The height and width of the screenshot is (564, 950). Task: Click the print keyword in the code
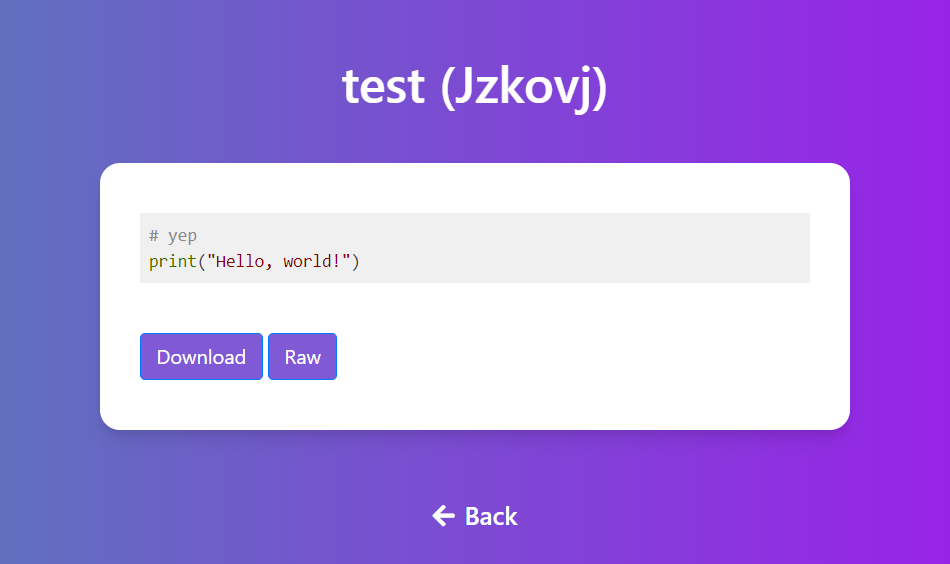coord(173,262)
